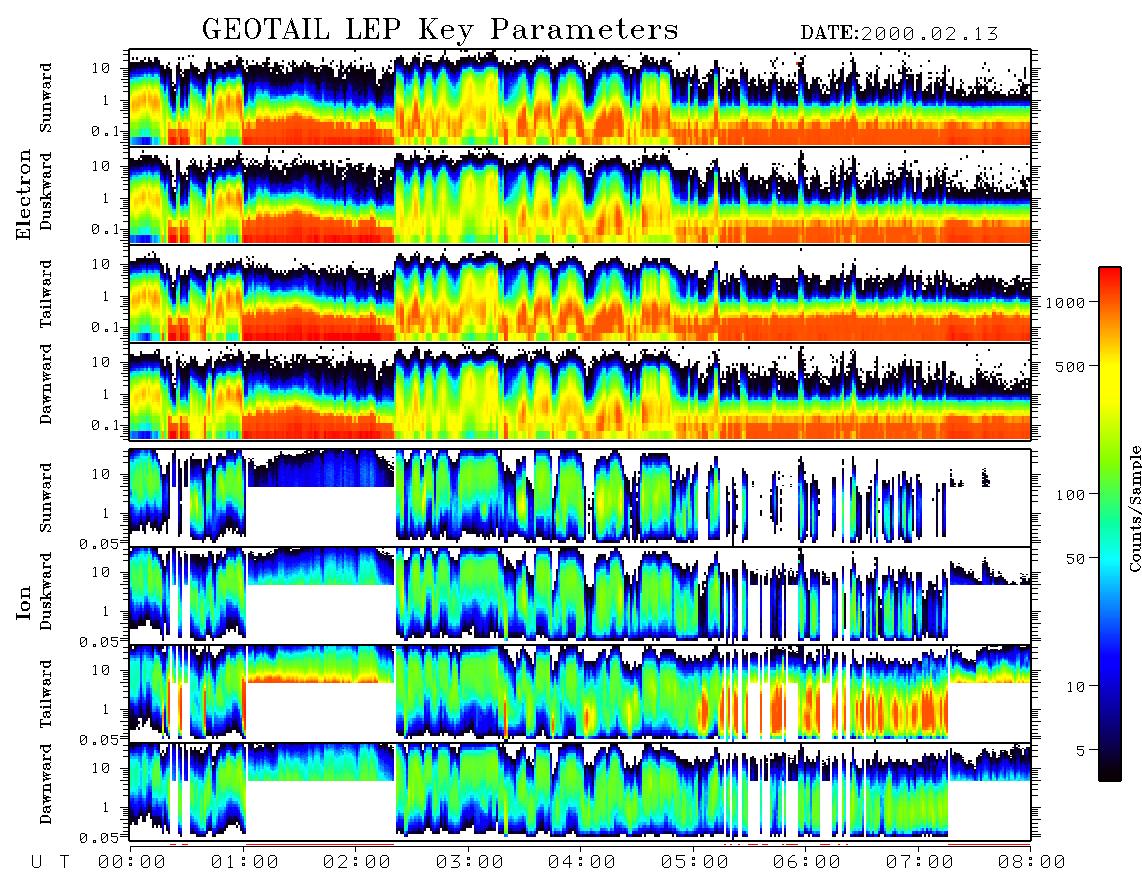
Task: Select the Ion 'Sunward' panel label
Action: pyautogui.click(x=46, y=497)
